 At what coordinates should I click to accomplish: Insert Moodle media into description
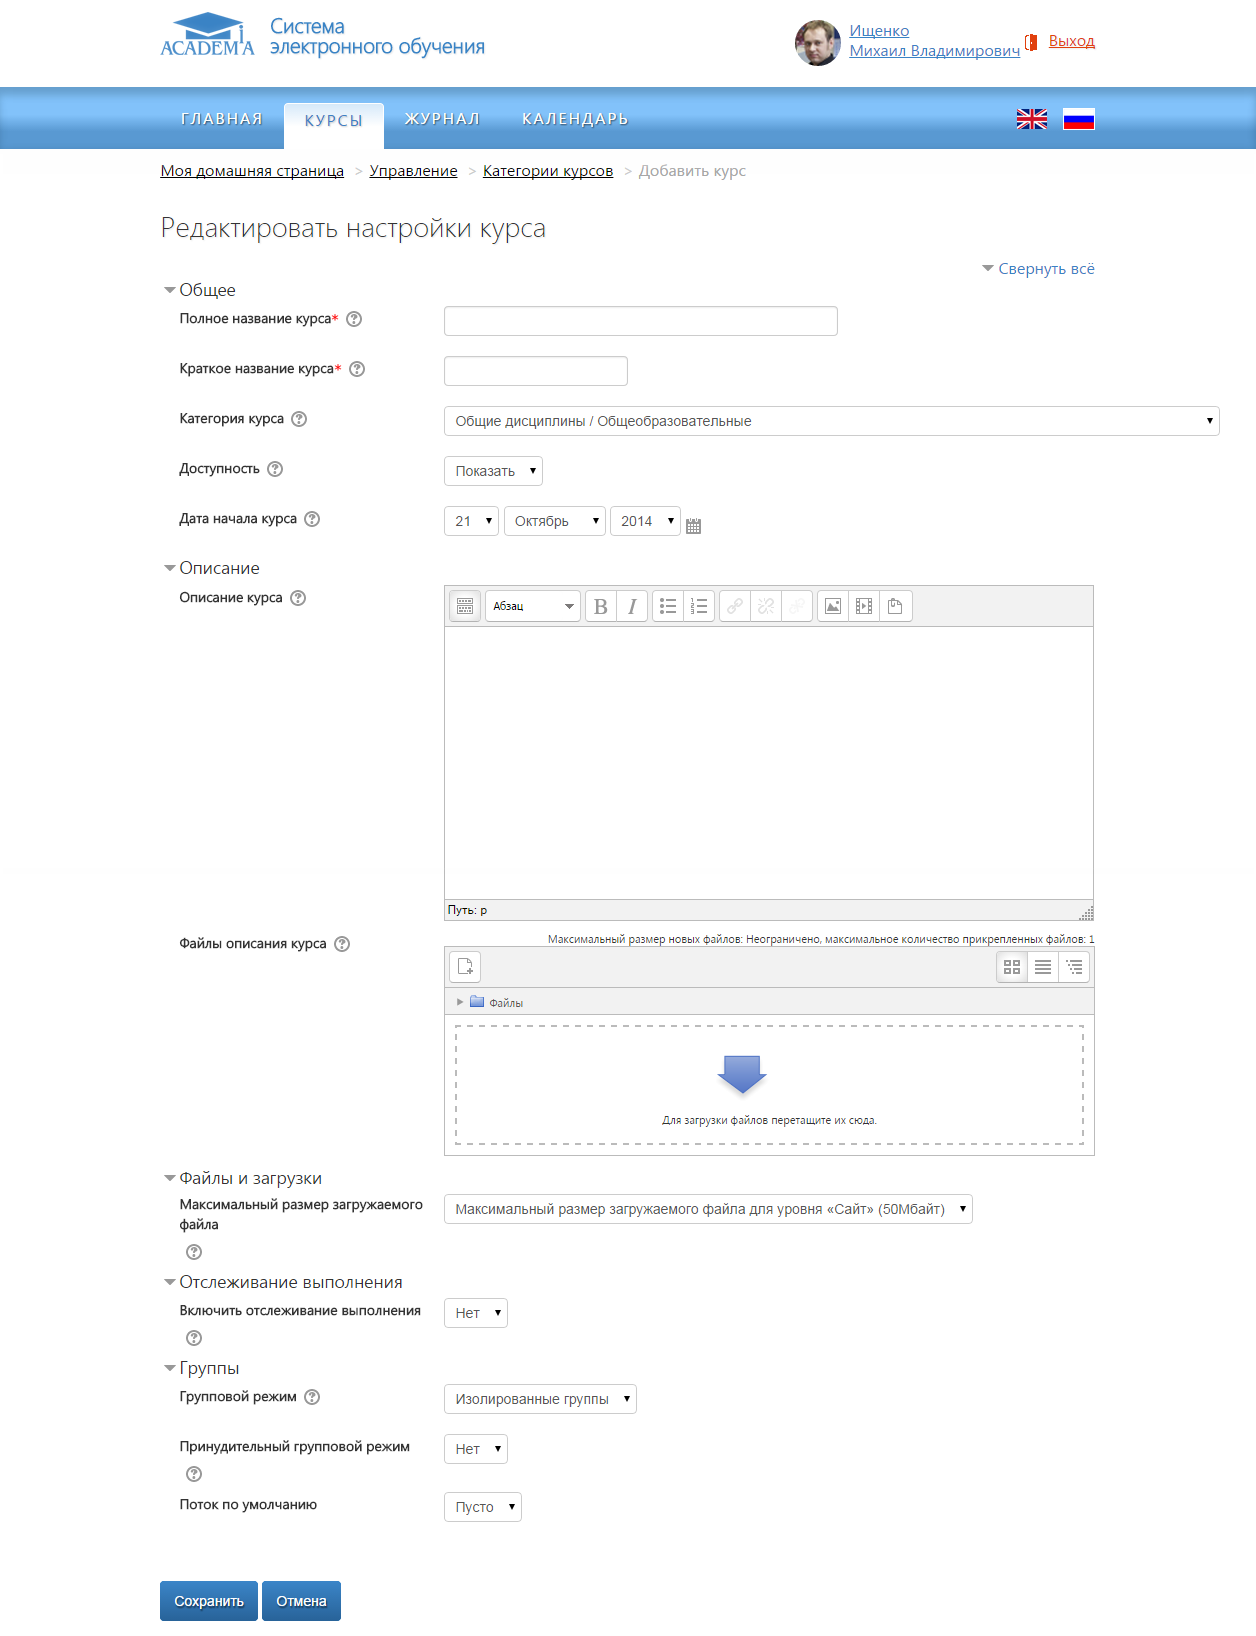tap(864, 606)
